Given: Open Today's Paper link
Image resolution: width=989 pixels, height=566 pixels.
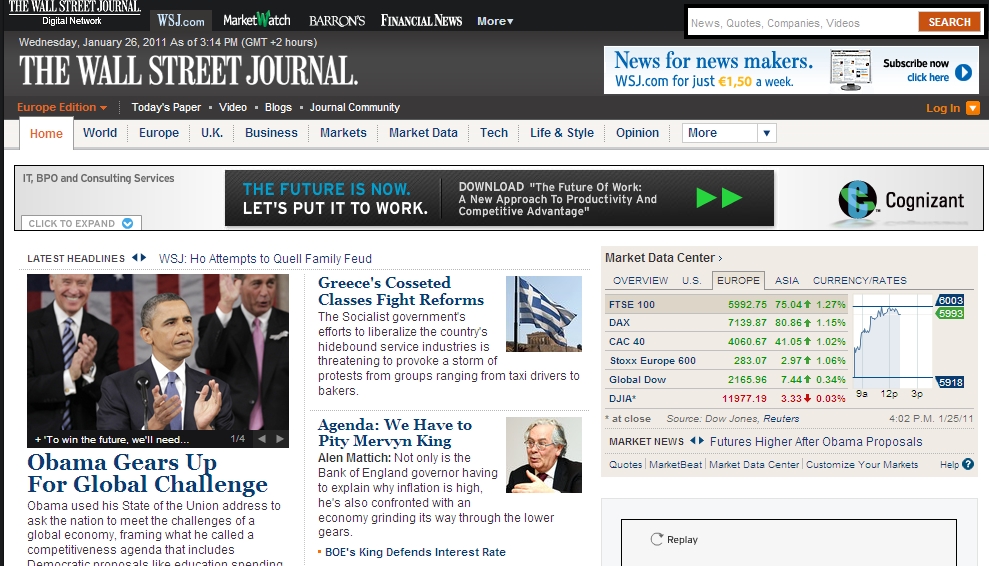Looking at the screenshot, I should click(166, 107).
